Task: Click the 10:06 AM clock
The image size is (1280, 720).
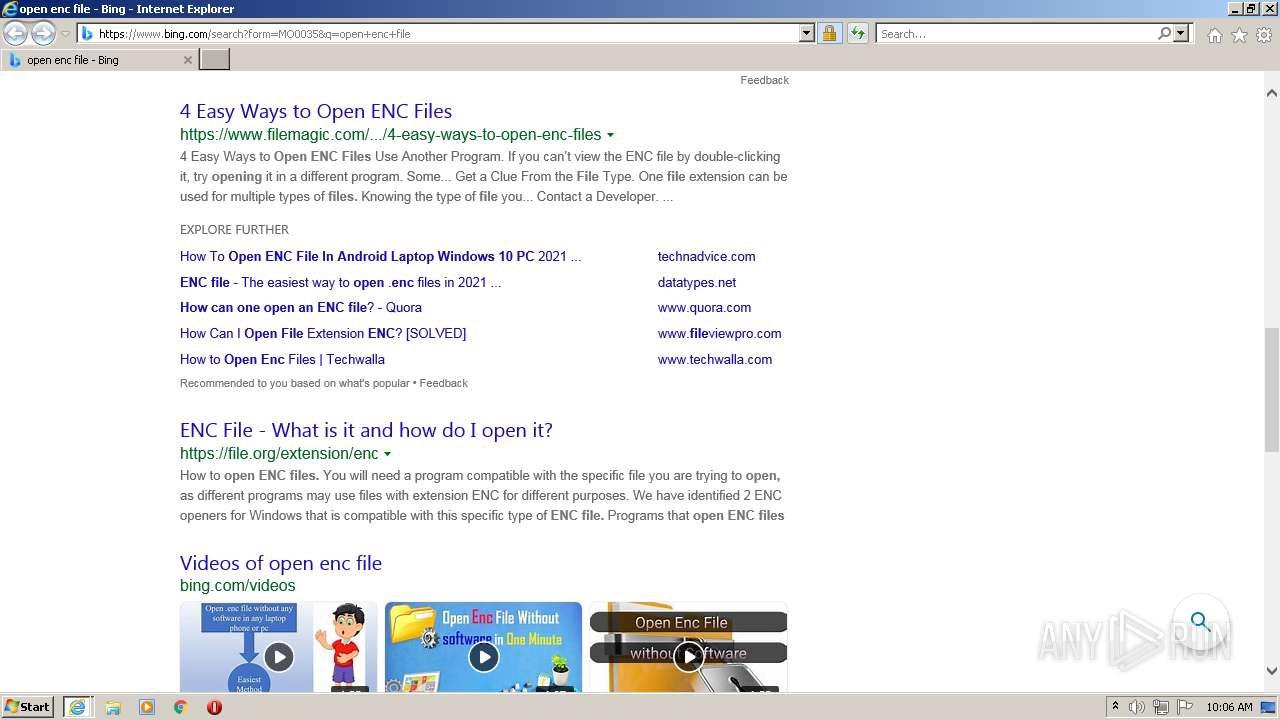Action: pos(1229,707)
